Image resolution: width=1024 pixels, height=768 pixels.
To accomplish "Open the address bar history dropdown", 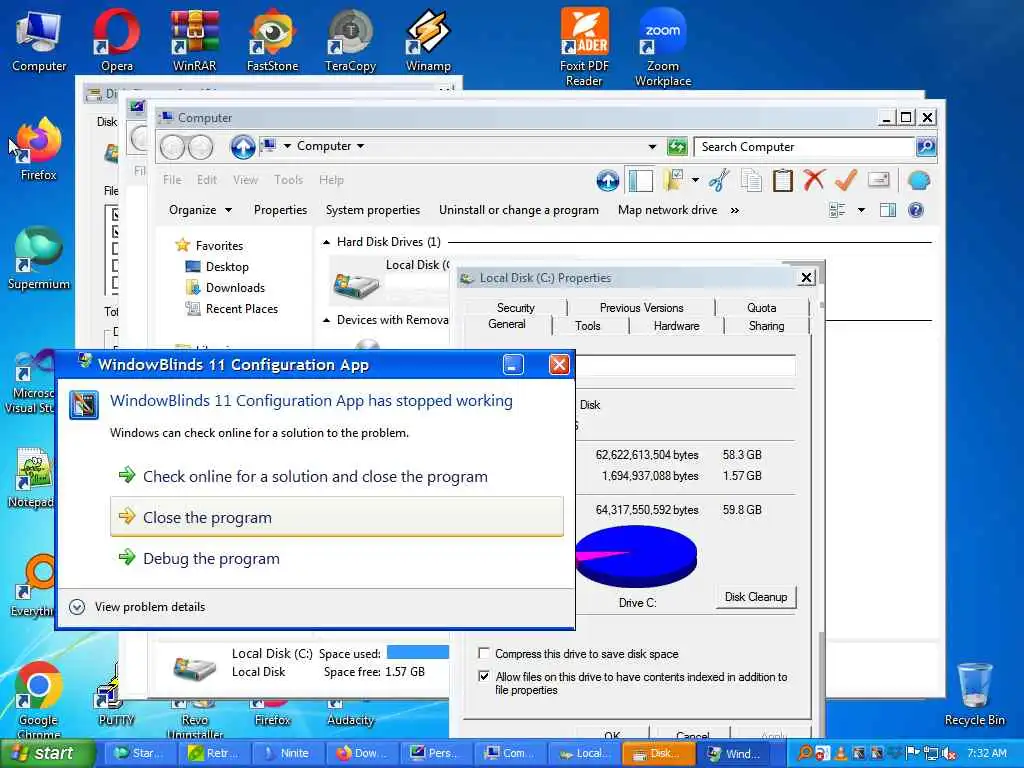I will click(x=652, y=147).
